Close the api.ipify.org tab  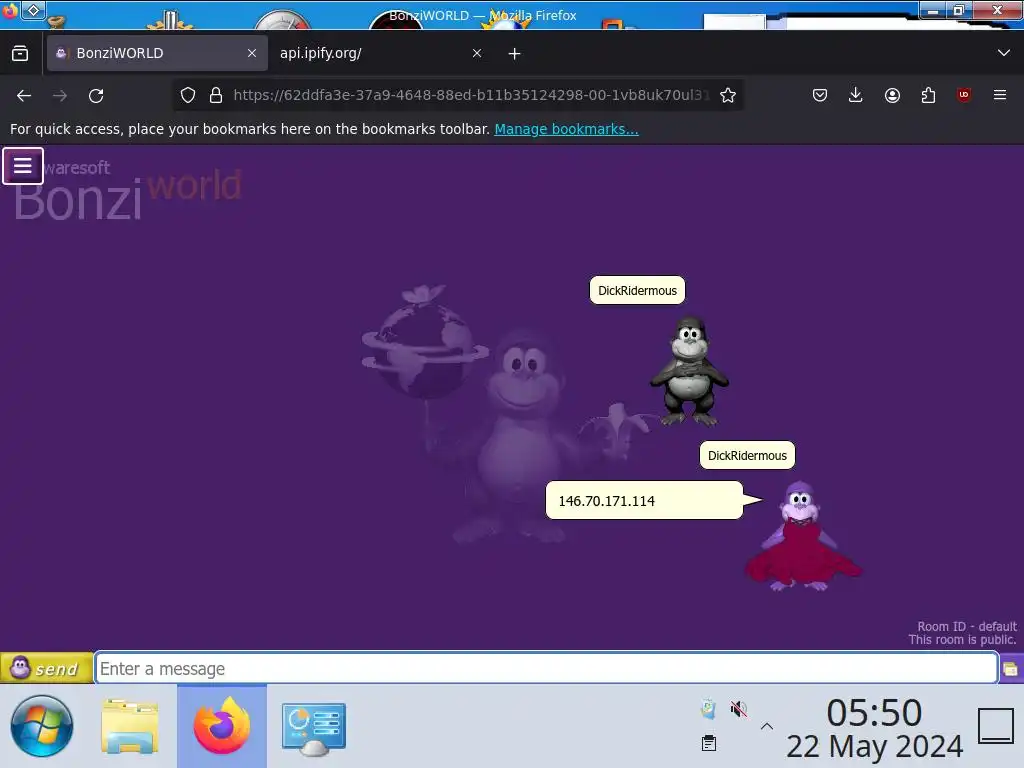[x=477, y=53]
